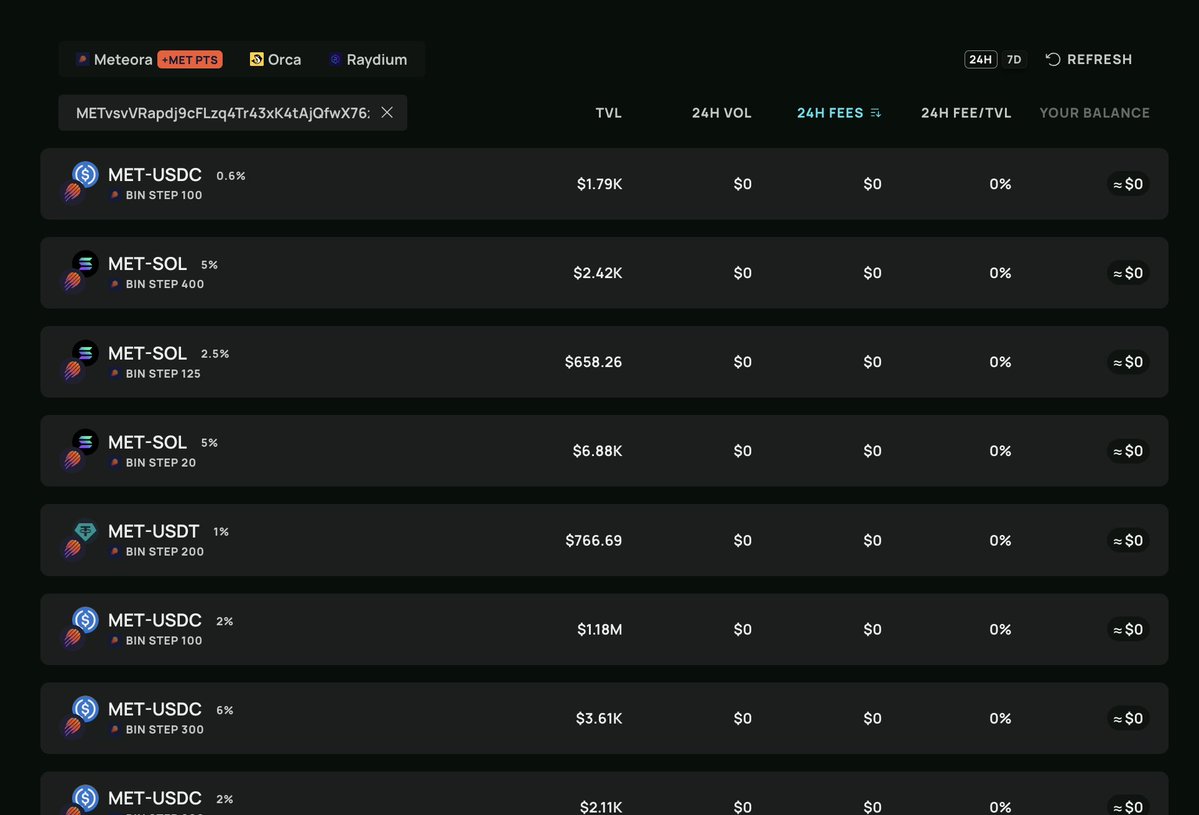Open MET-USDC 0.6% pool row
The height and width of the screenshot is (815, 1199).
pos(604,183)
